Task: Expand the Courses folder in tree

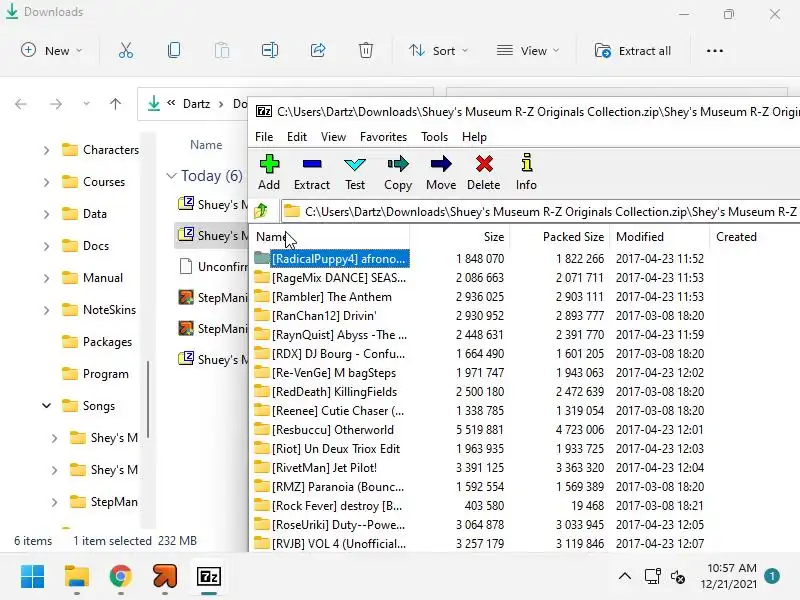Action: (46, 182)
